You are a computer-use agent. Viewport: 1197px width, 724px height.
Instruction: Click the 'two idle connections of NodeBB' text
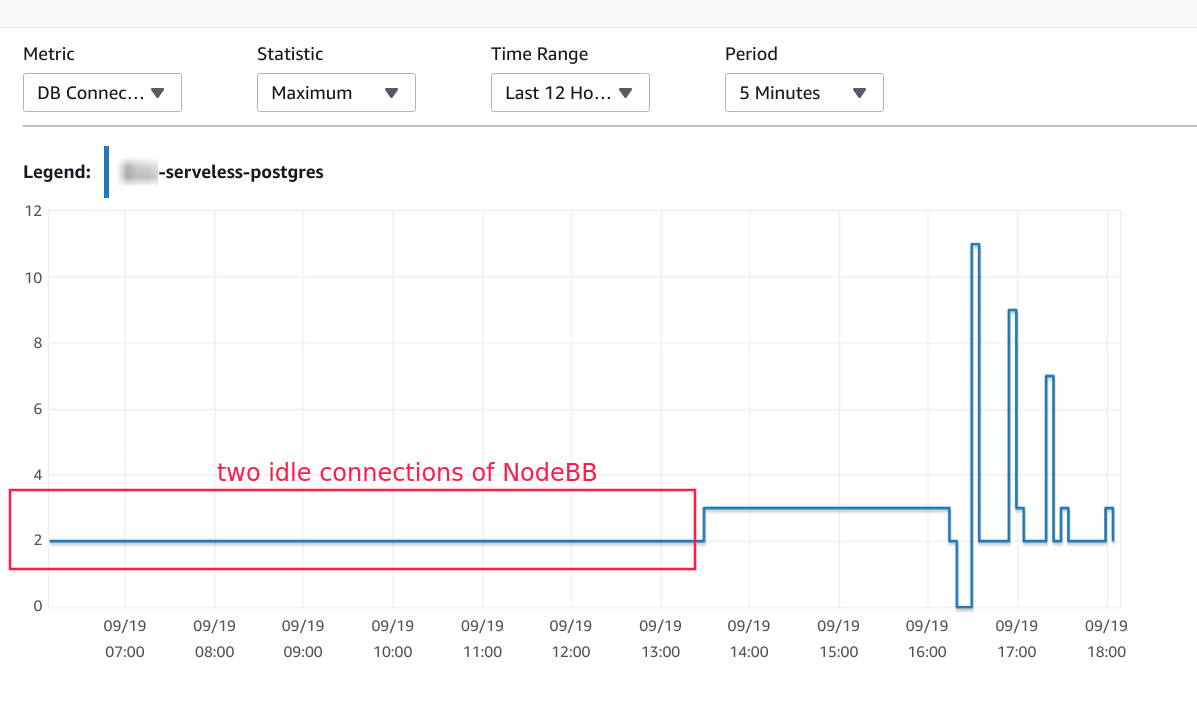coord(406,472)
